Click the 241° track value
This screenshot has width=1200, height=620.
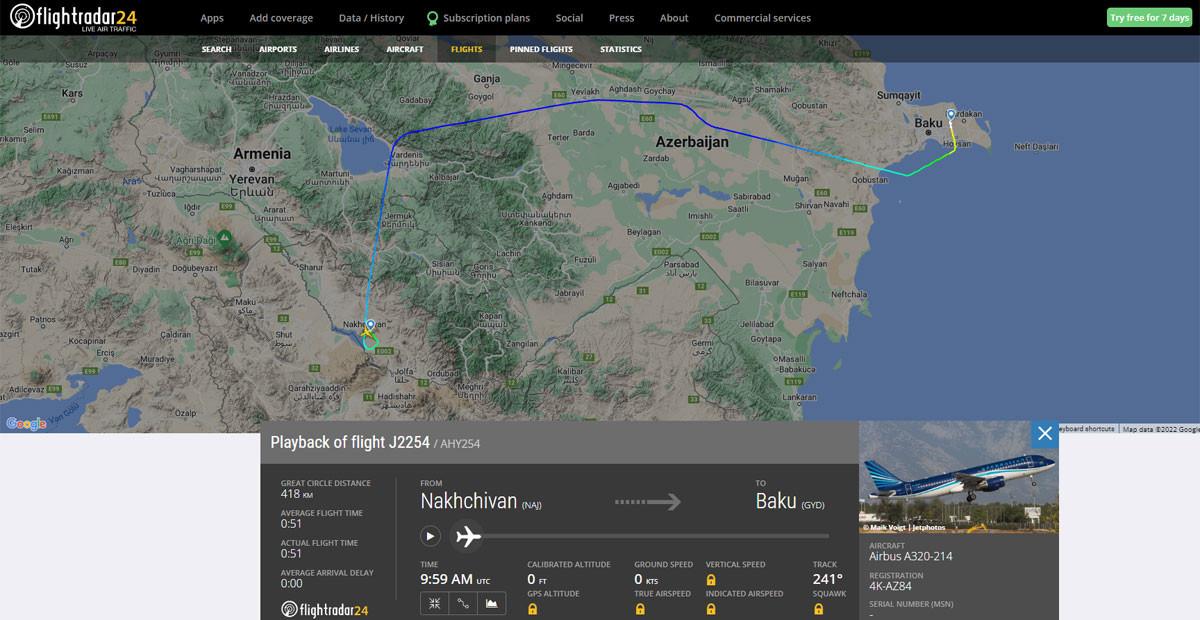click(827, 579)
